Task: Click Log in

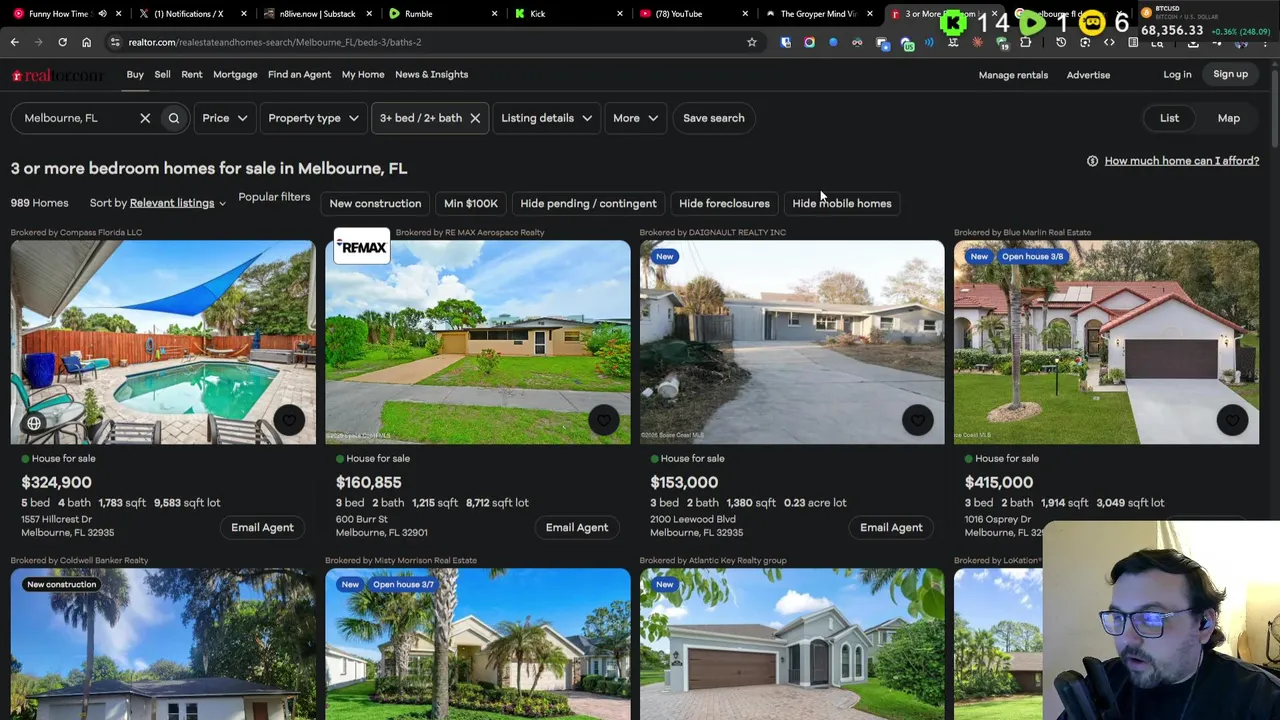Action: coord(1177,74)
